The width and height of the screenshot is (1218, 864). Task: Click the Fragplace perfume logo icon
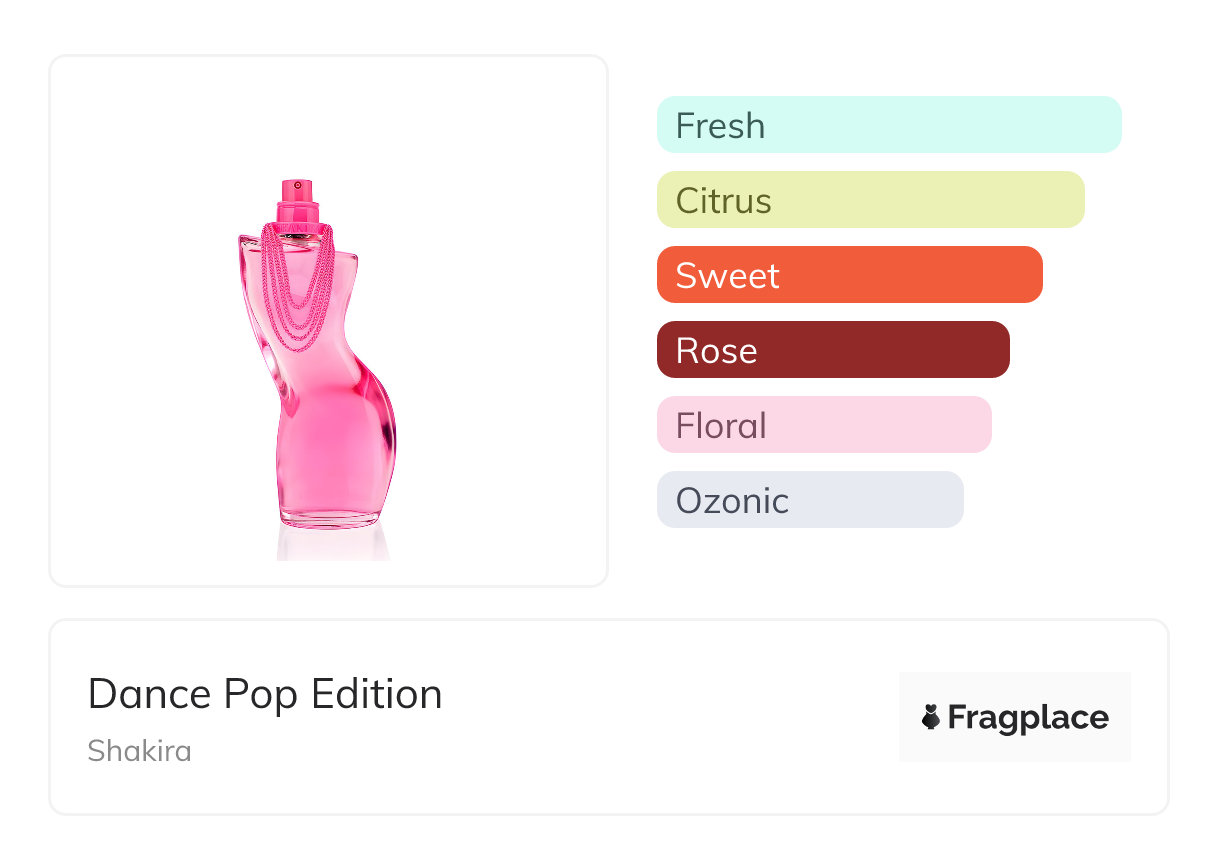click(x=931, y=717)
